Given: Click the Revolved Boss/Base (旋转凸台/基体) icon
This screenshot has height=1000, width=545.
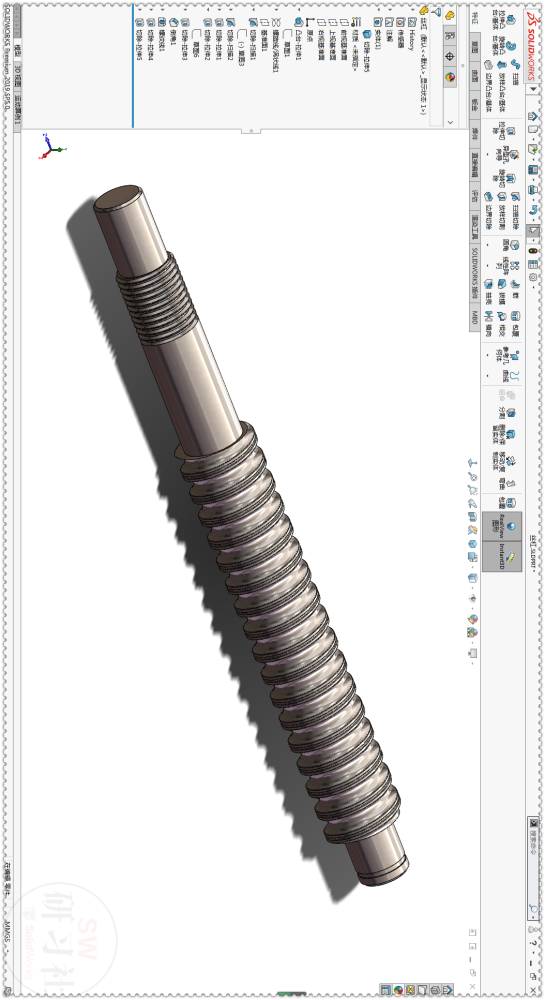Looking at the screenshot, I should (x=511, y=45).
